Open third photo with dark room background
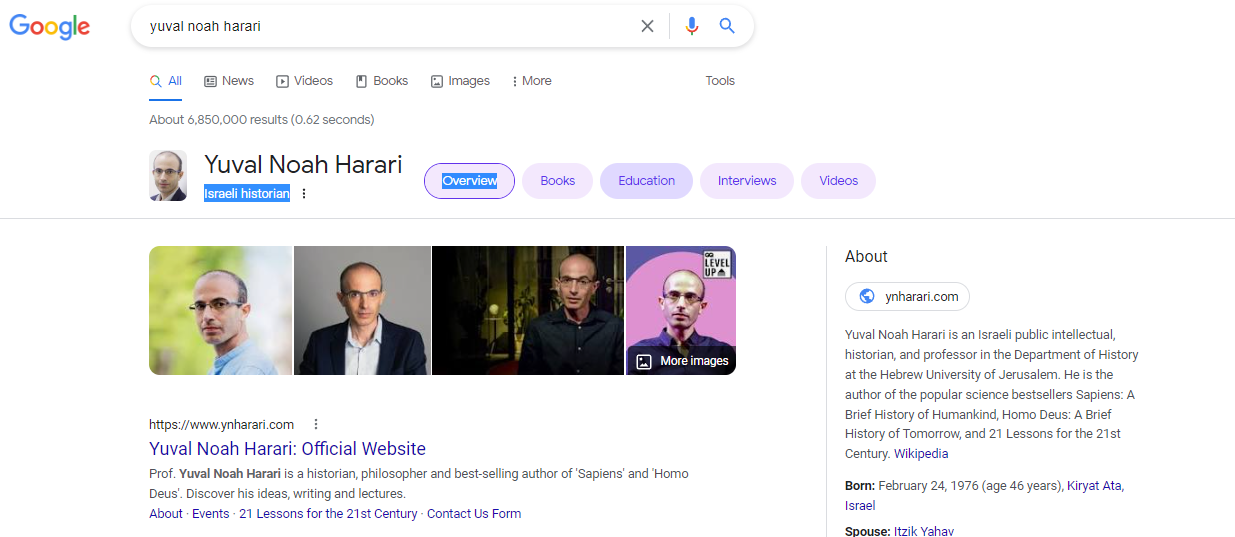Screen dimensions: 1235x537 coord(528,310)
